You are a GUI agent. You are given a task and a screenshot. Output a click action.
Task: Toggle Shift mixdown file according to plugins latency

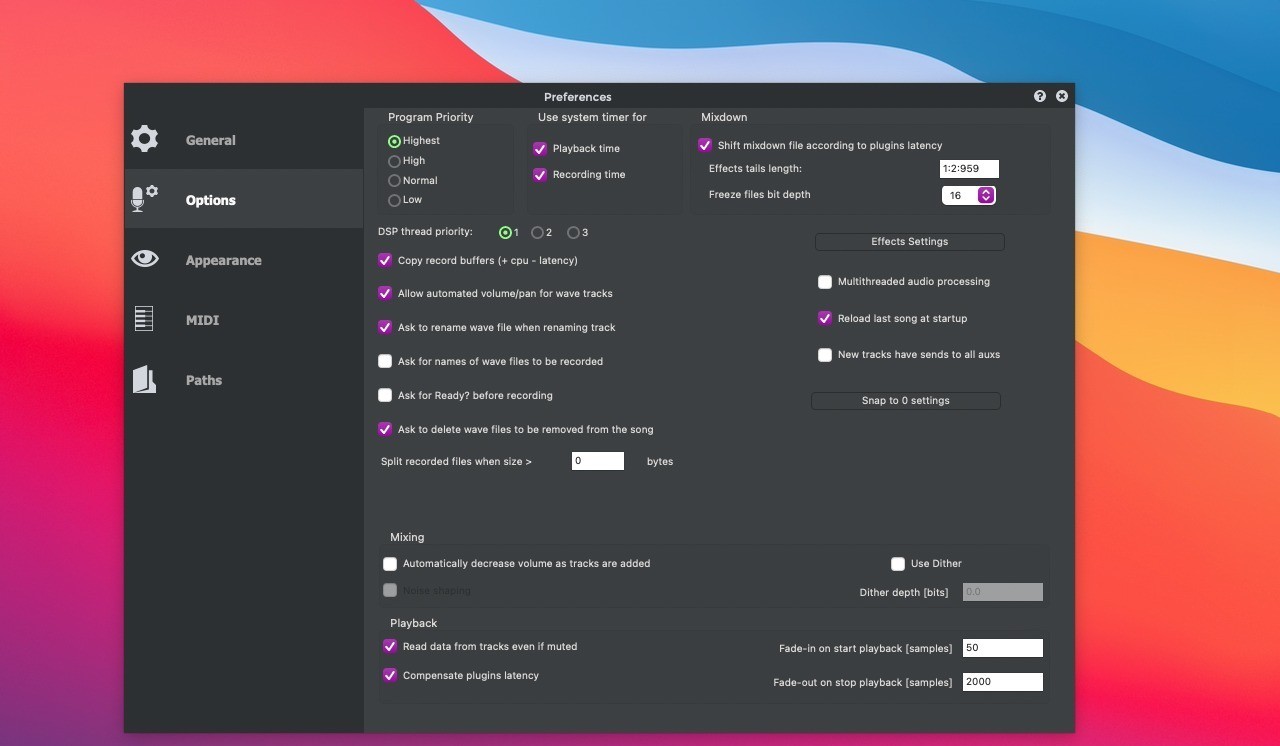click(x=705, y=145)
